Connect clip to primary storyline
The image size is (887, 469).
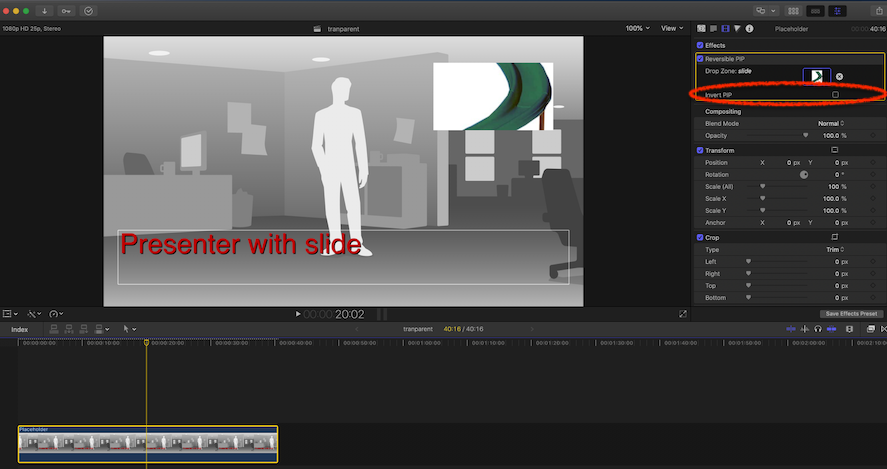pyautogui.click(x=54, y=329)
